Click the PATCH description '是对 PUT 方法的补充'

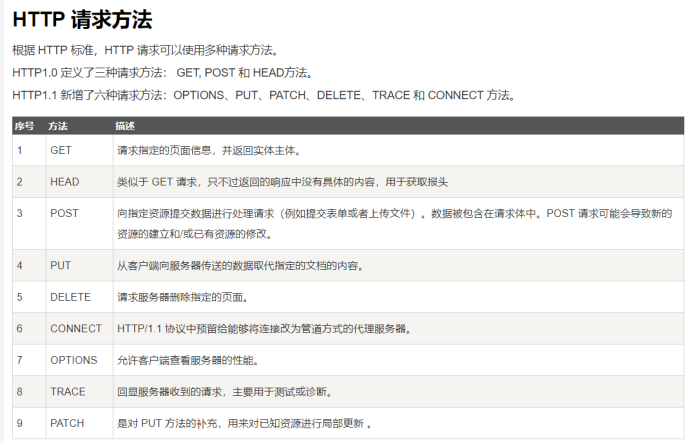(244, 424)
